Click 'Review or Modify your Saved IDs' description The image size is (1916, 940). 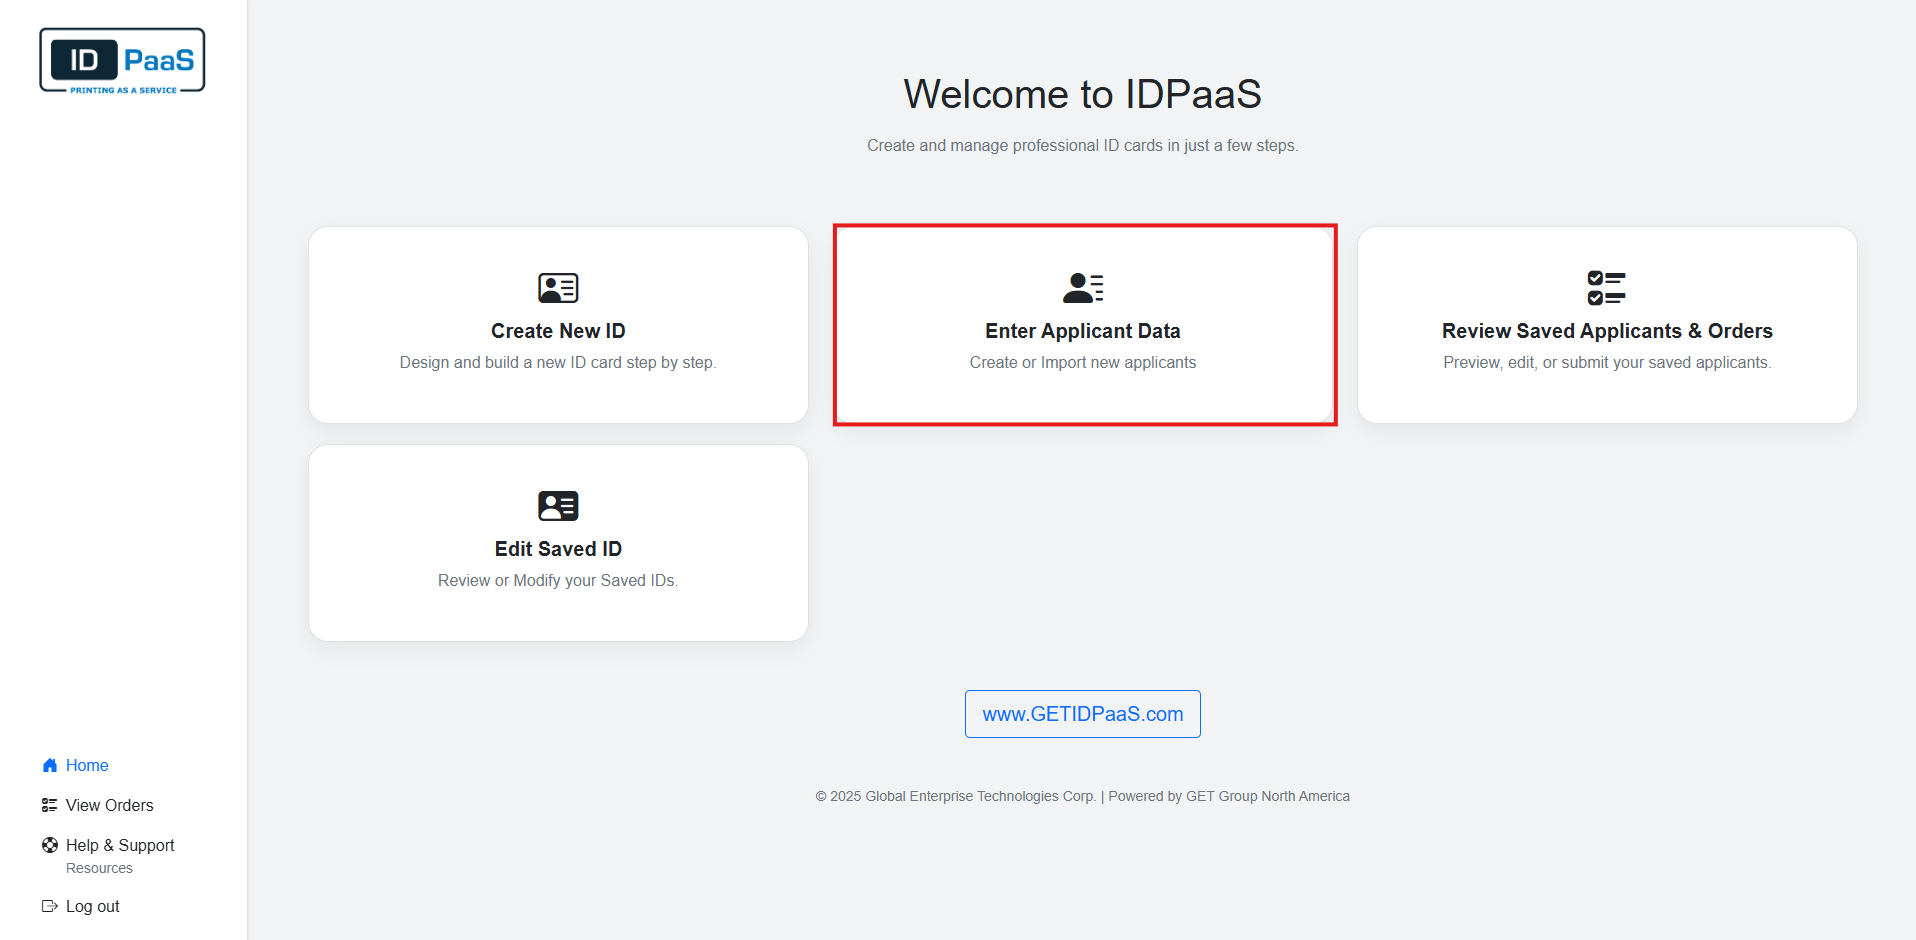558,580
